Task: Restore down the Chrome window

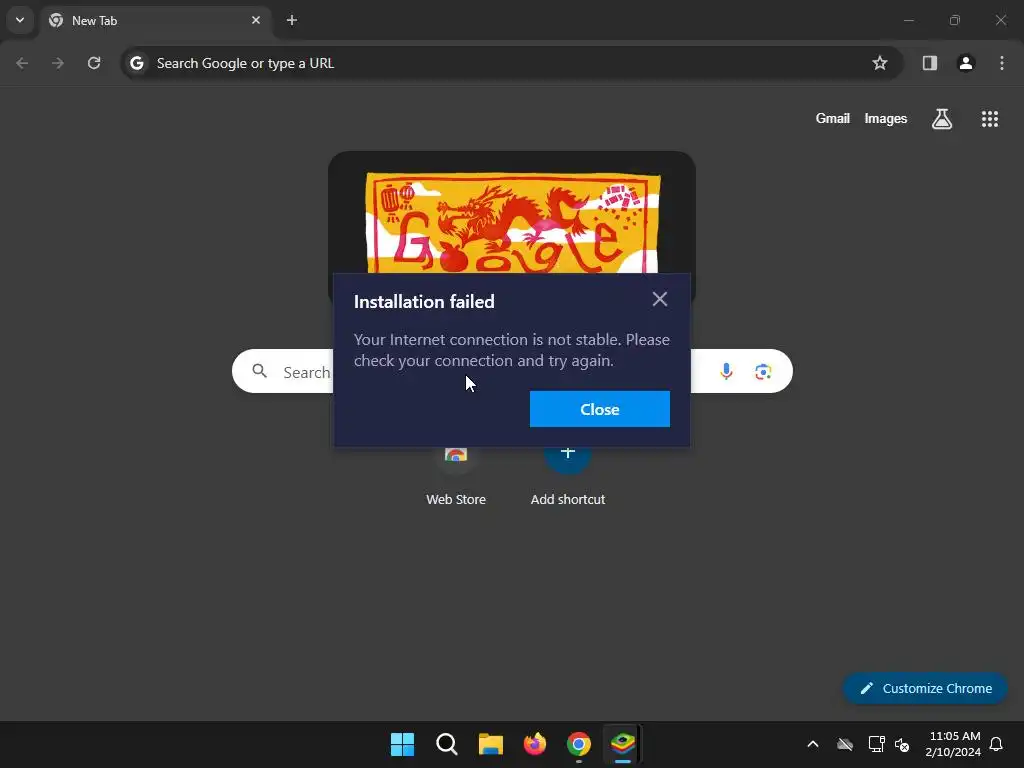Action: [955, 20]
